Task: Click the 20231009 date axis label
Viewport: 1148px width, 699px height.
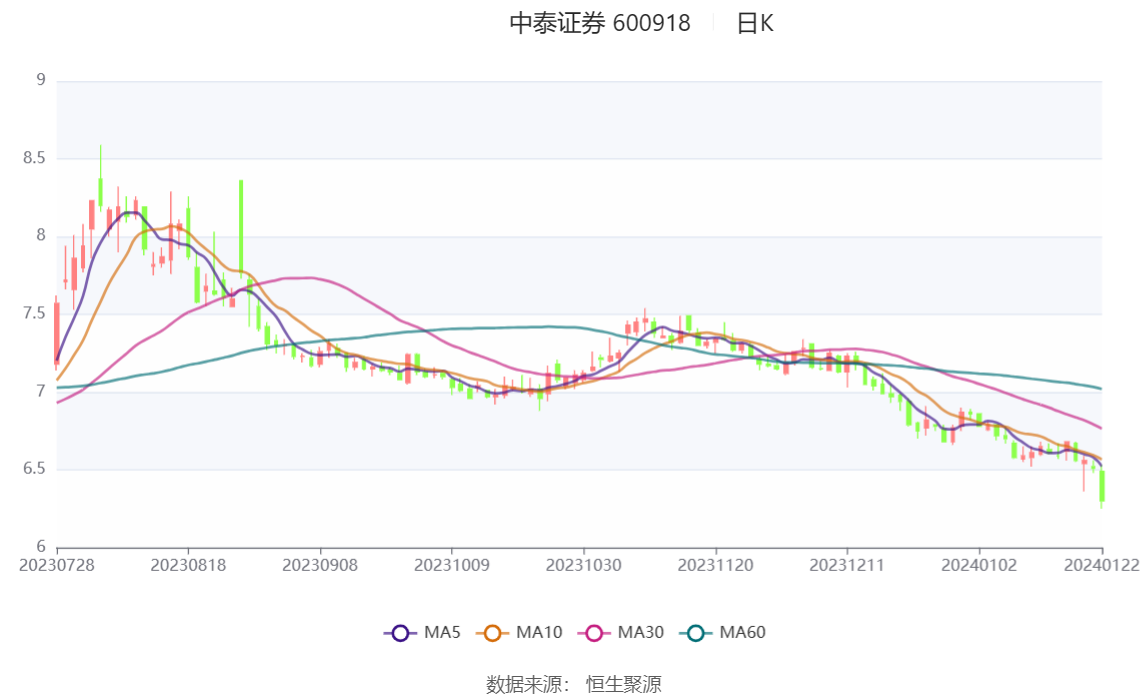Action: click(452, 566)
